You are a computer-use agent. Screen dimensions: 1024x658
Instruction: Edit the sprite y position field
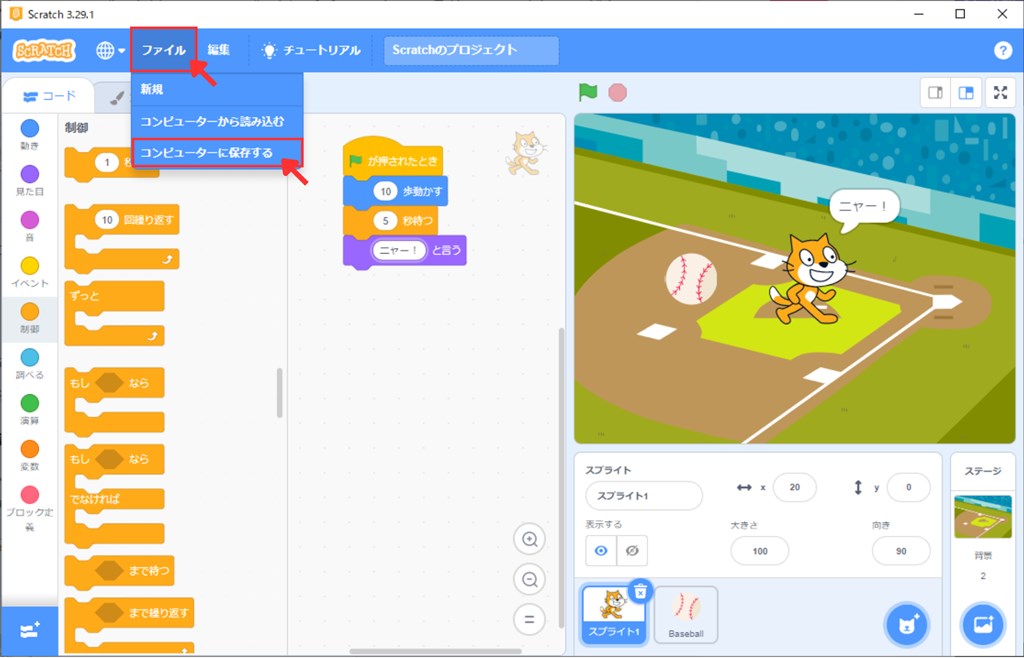point(908,487)
